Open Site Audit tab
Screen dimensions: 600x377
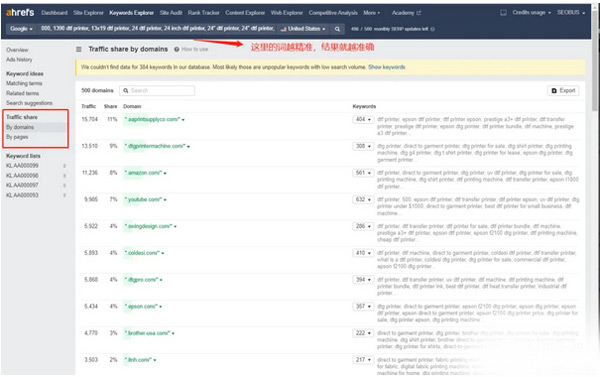tap(171, 13)
